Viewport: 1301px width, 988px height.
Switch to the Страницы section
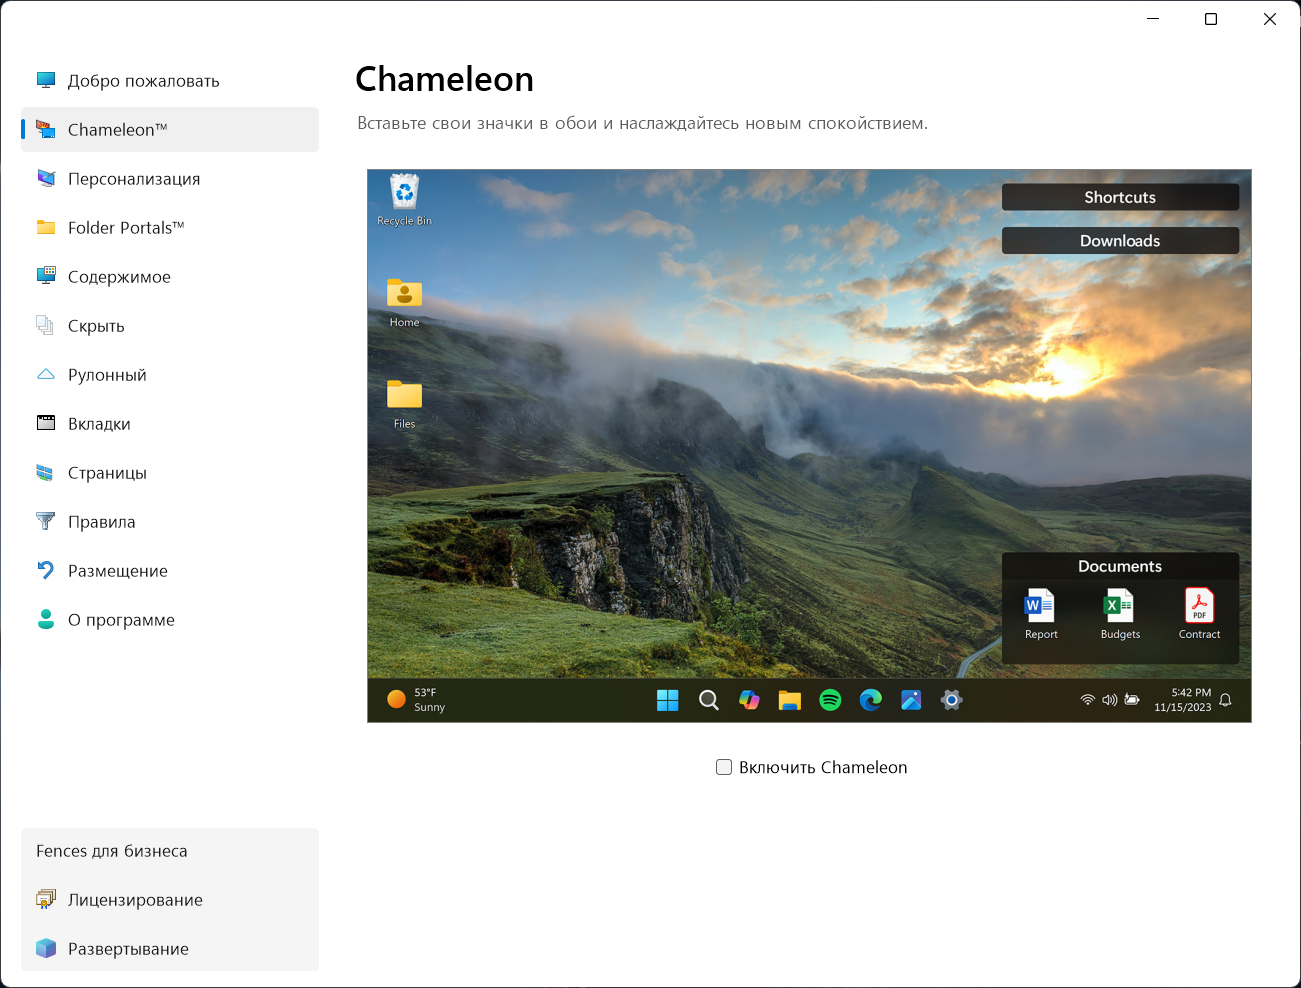coord(170,472)
